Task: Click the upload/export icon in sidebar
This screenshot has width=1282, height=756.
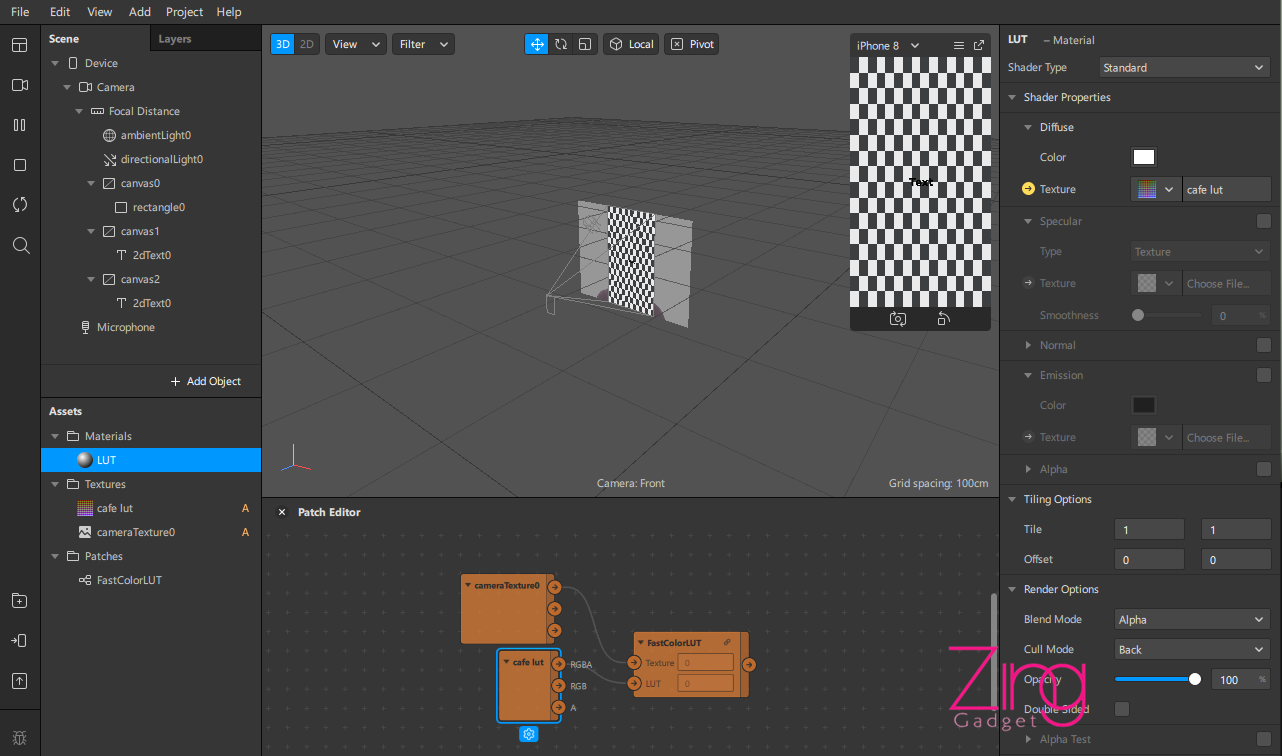Action: [20, 681]
